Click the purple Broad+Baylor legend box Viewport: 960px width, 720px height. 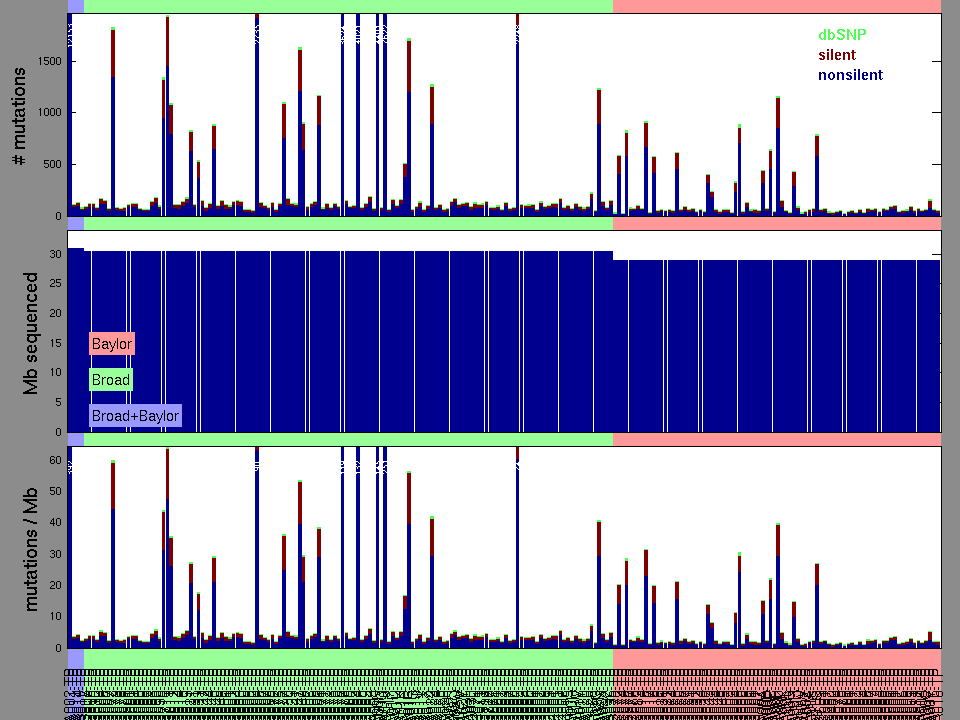click(135, 416)
